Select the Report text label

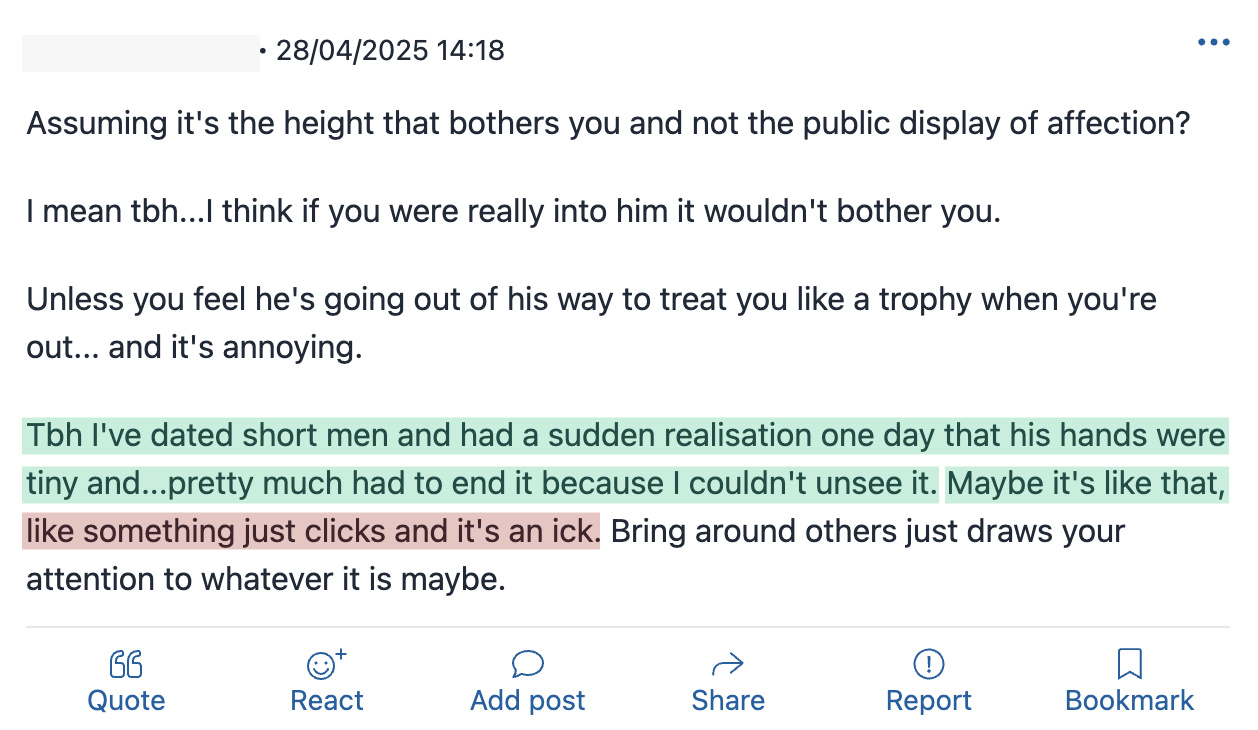[929, 701]
